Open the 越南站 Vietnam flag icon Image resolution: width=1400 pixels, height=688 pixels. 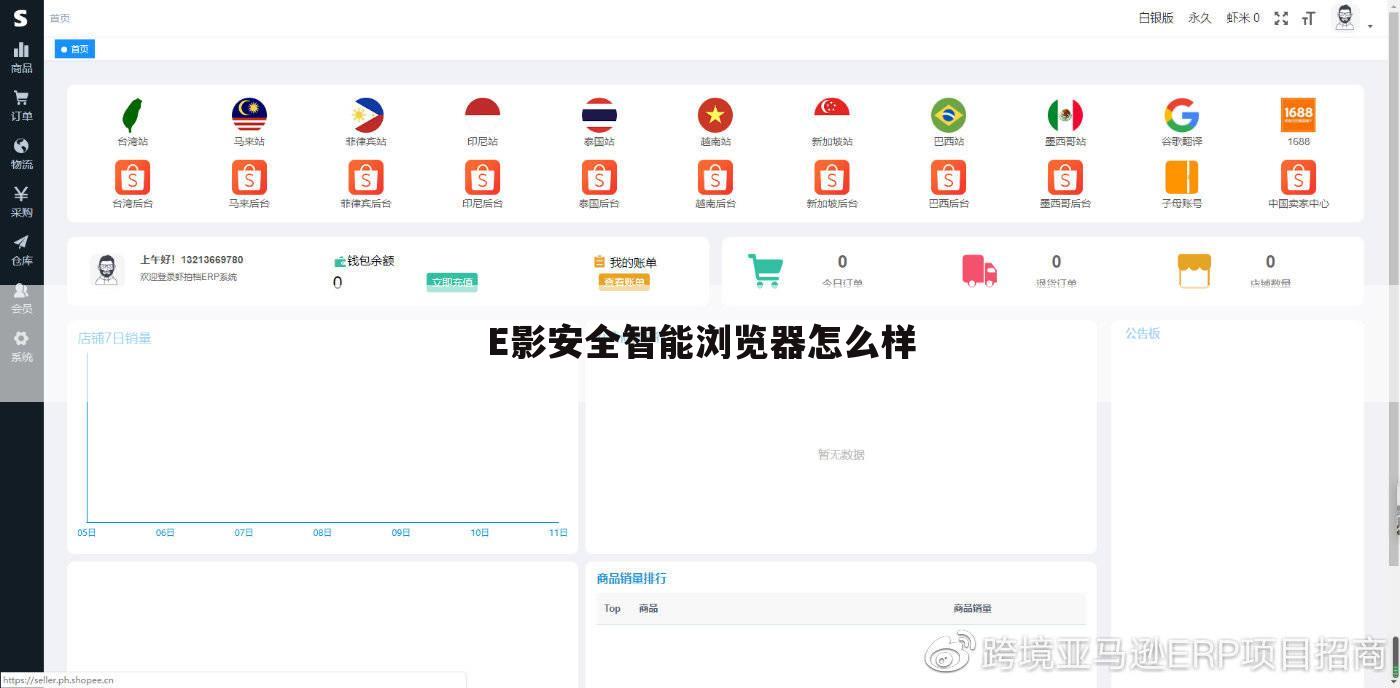[715, 116]
